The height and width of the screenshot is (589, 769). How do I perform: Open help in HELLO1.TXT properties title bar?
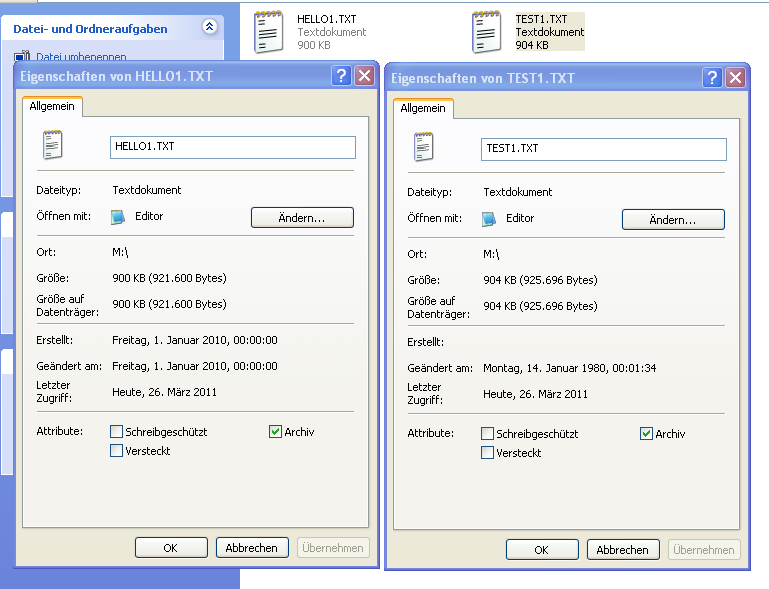[341, 76]
